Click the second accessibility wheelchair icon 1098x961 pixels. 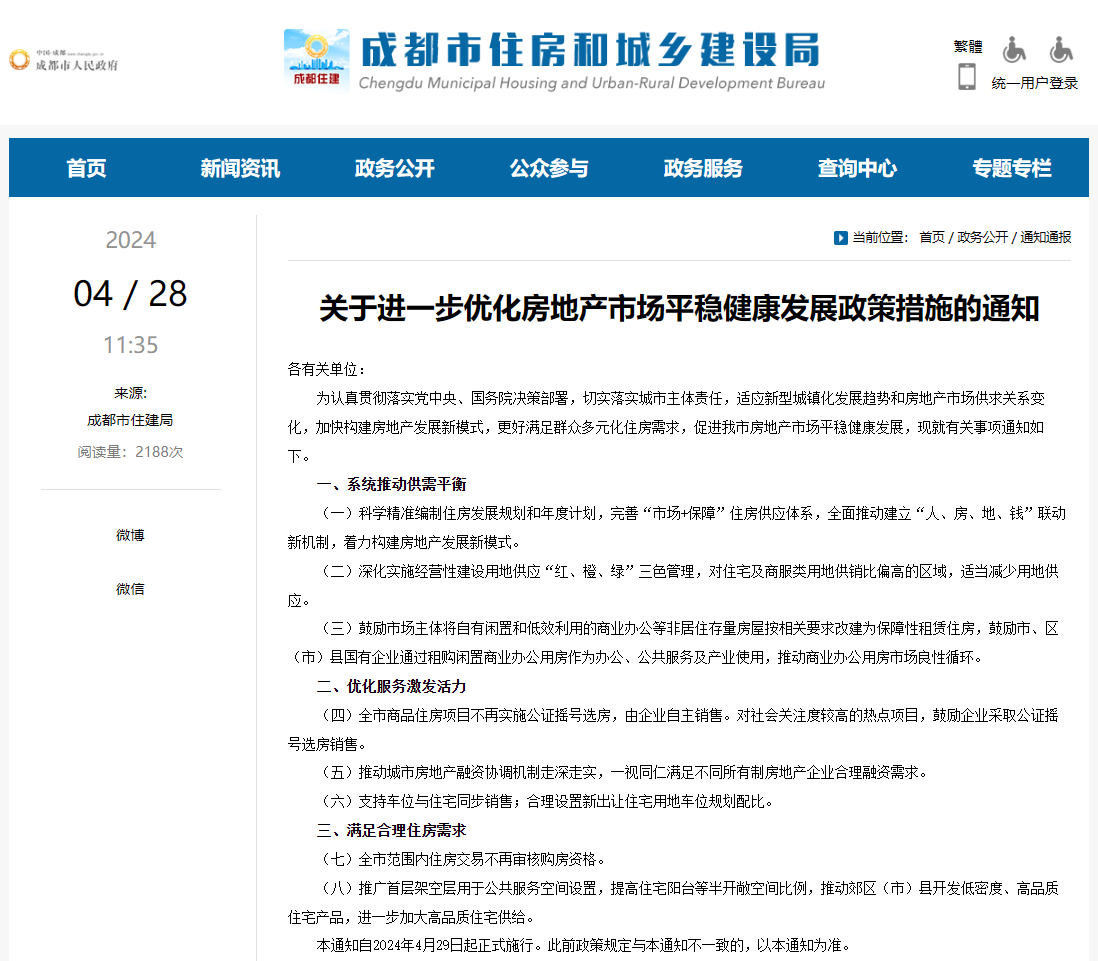[1060, 48]
